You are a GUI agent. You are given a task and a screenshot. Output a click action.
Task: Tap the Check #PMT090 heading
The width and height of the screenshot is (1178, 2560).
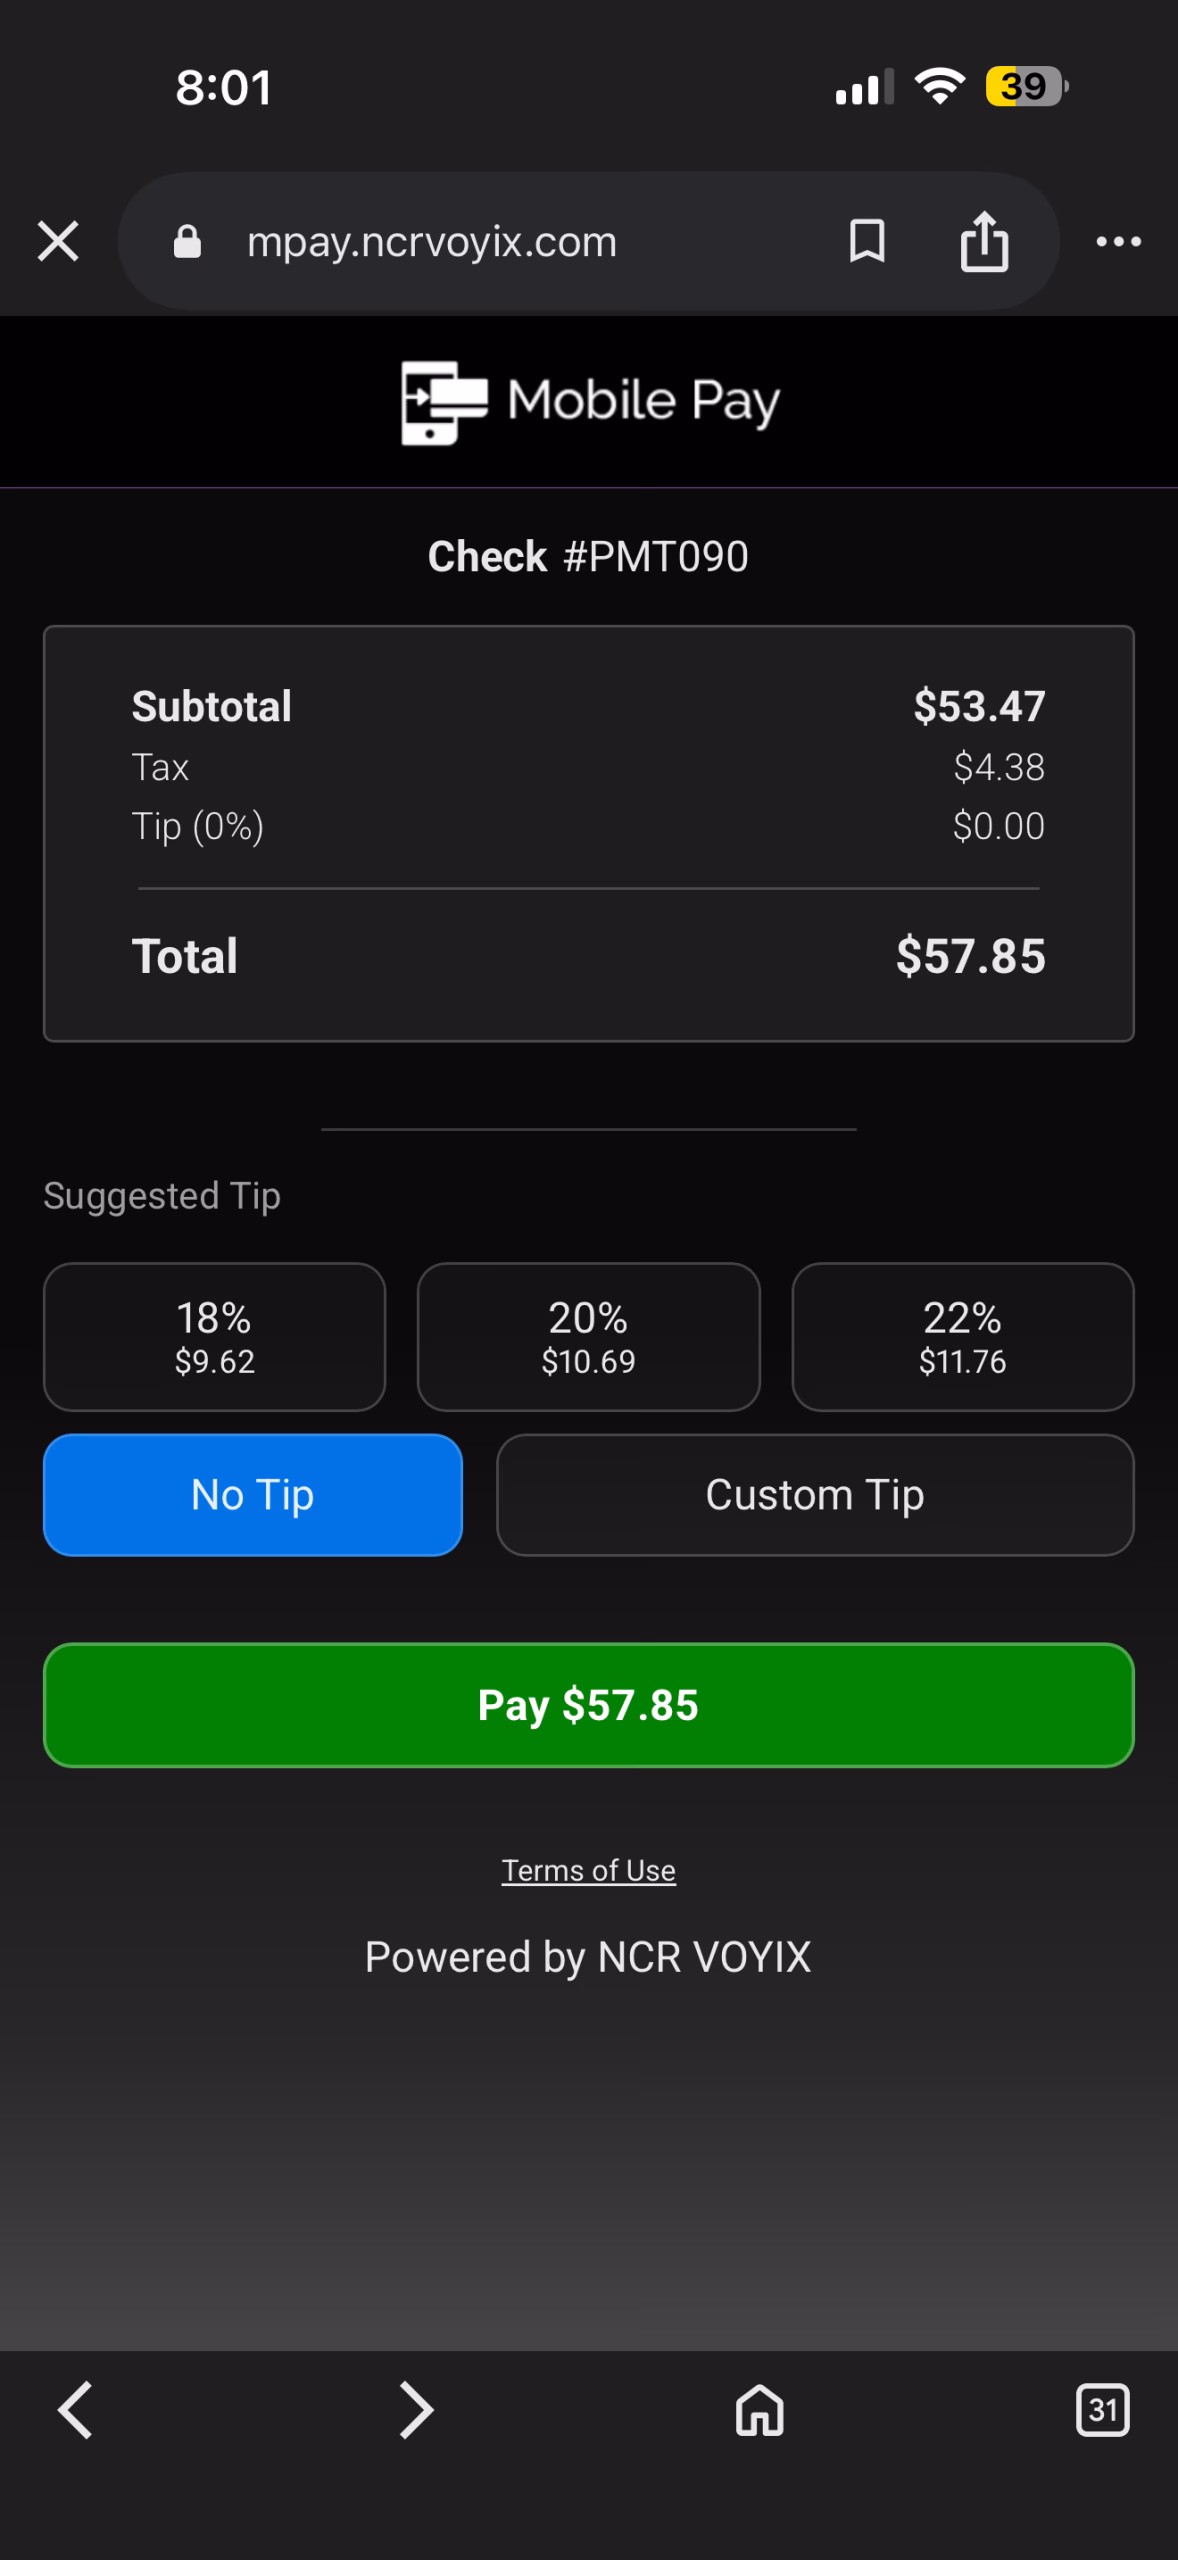(588, 556)
